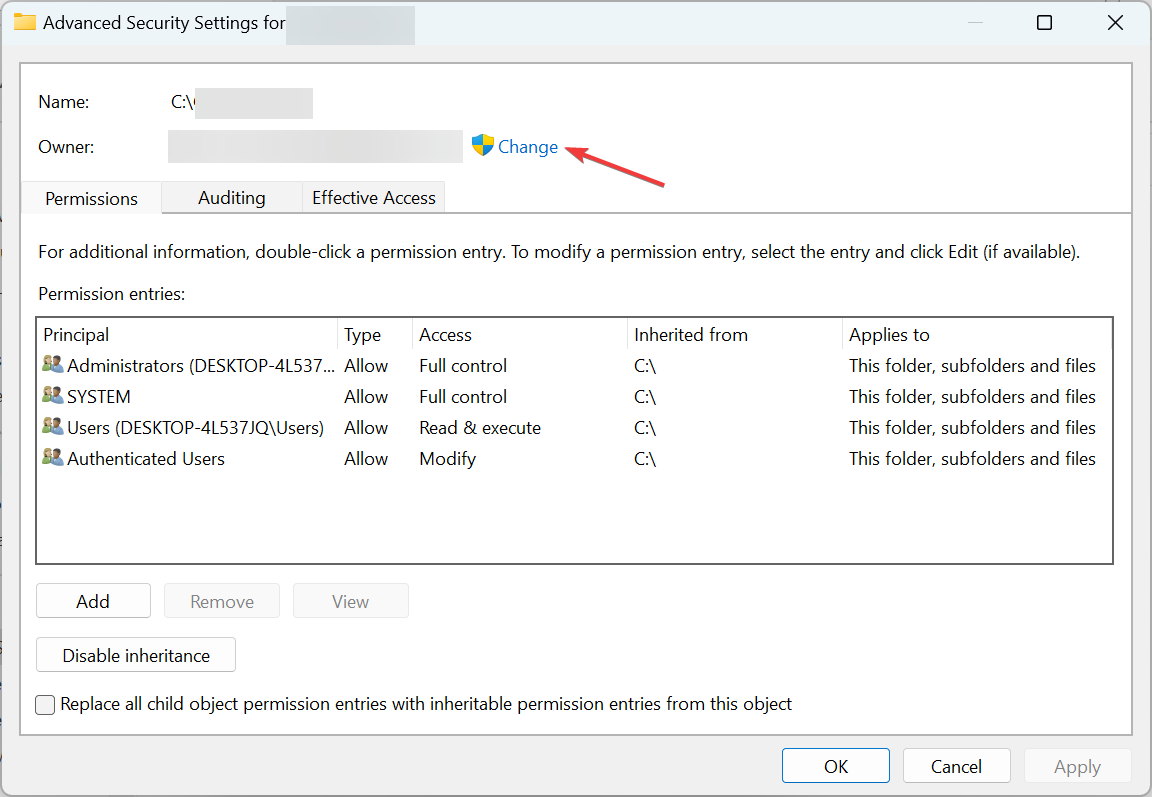Confirm with the OK button
This screenshot has width=1152, height=797.
836,766
